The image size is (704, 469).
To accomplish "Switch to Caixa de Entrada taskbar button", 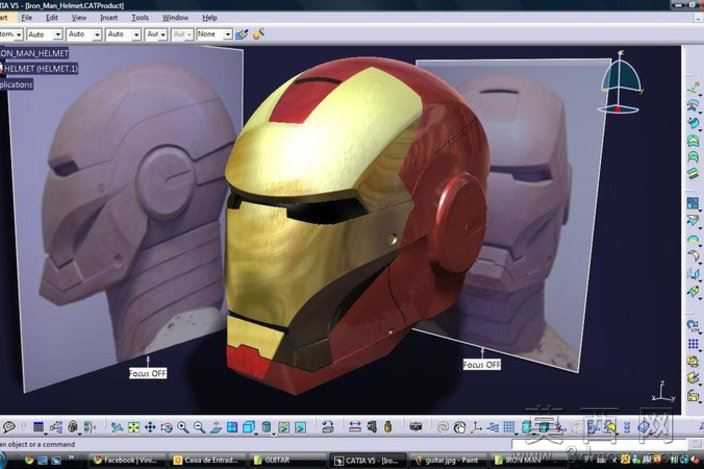I will point(207,460).
